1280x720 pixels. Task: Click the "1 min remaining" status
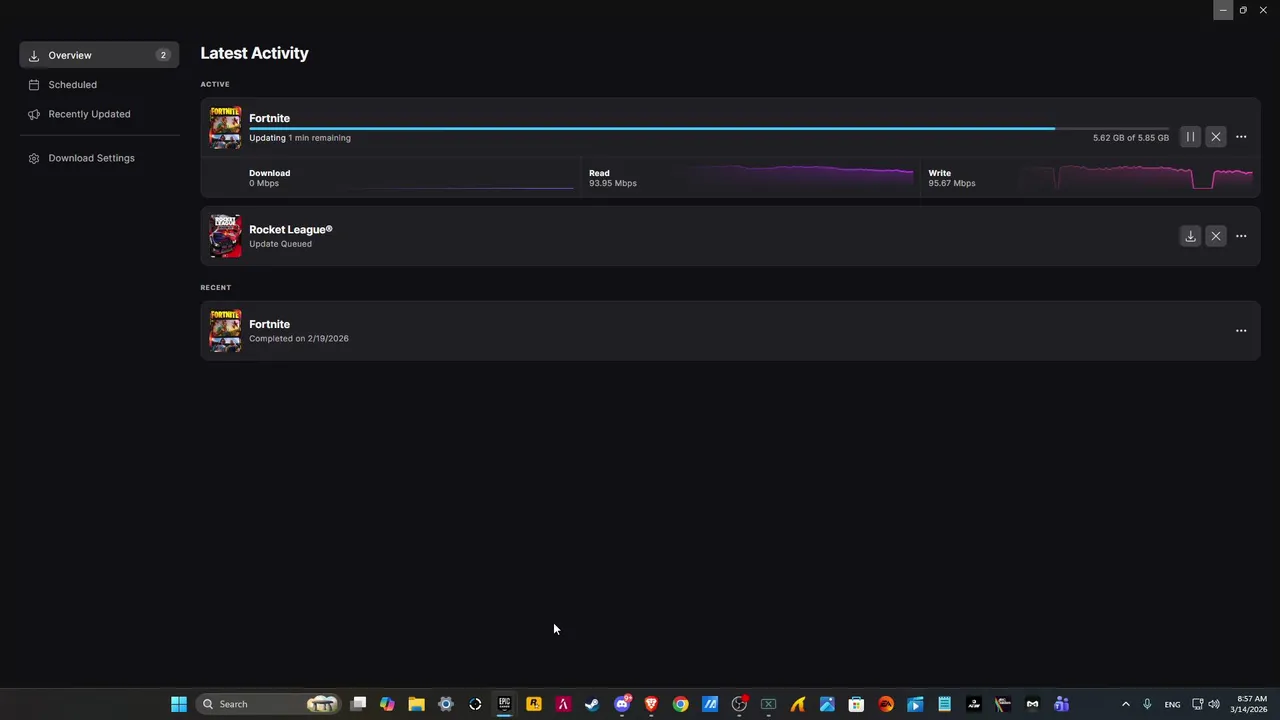(319, 138)
